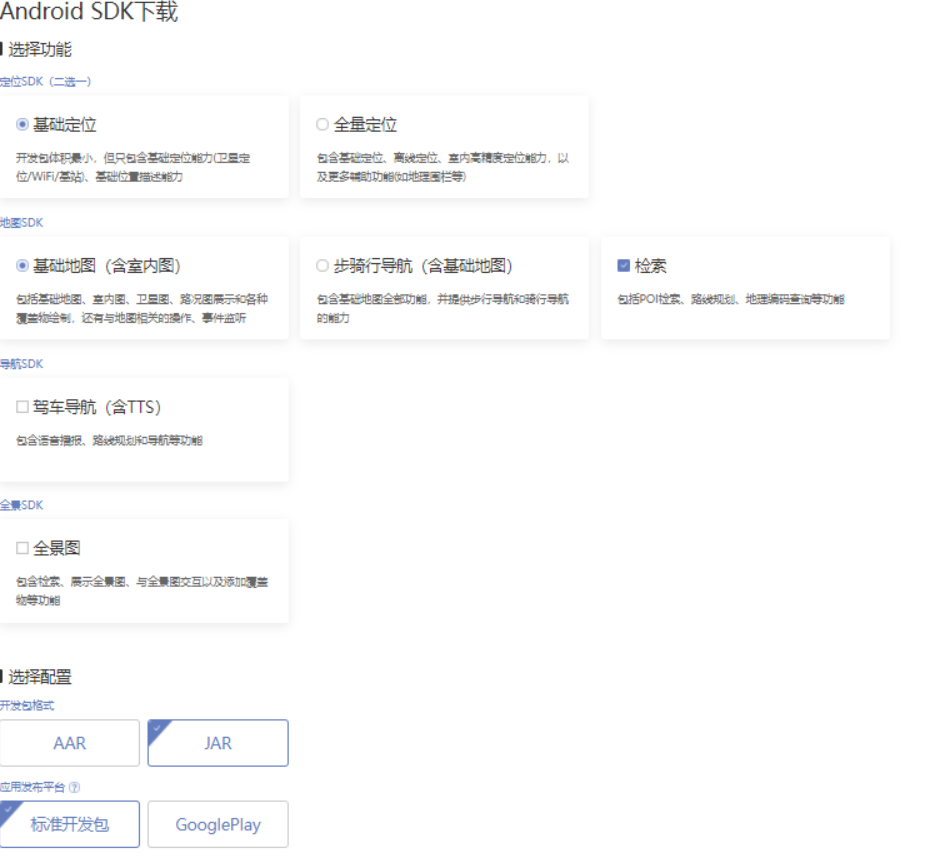Select the 步骑行导航（含基础地图）option
929x856 pixels.
click(x=321, y=266)
